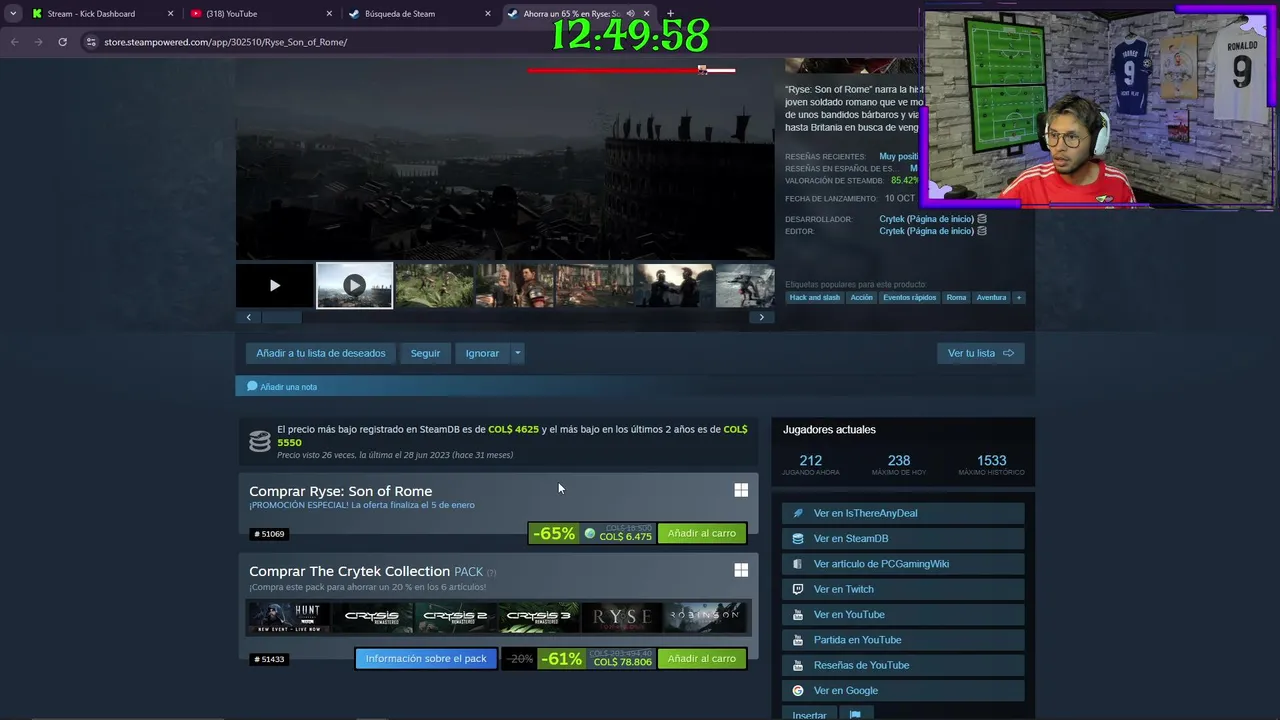The width and height of the screenshot is (1280, 720).
Task: Open the developer Crytek link
Action: pyautogui.click(x=926, y=219)
